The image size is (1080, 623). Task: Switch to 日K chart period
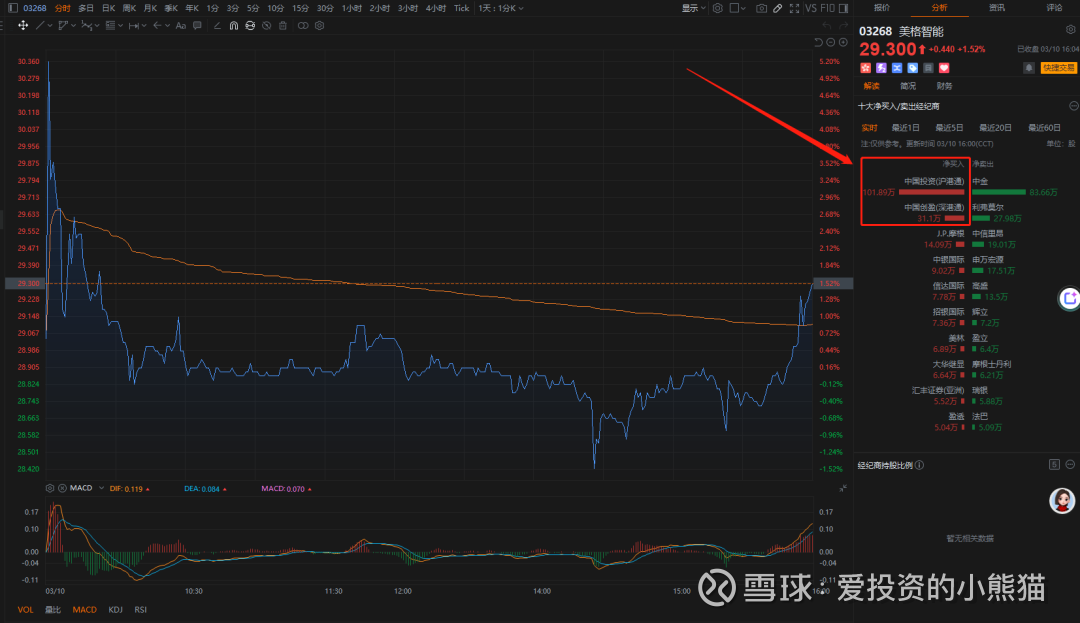pyautogui.click(x=108, y=8)
